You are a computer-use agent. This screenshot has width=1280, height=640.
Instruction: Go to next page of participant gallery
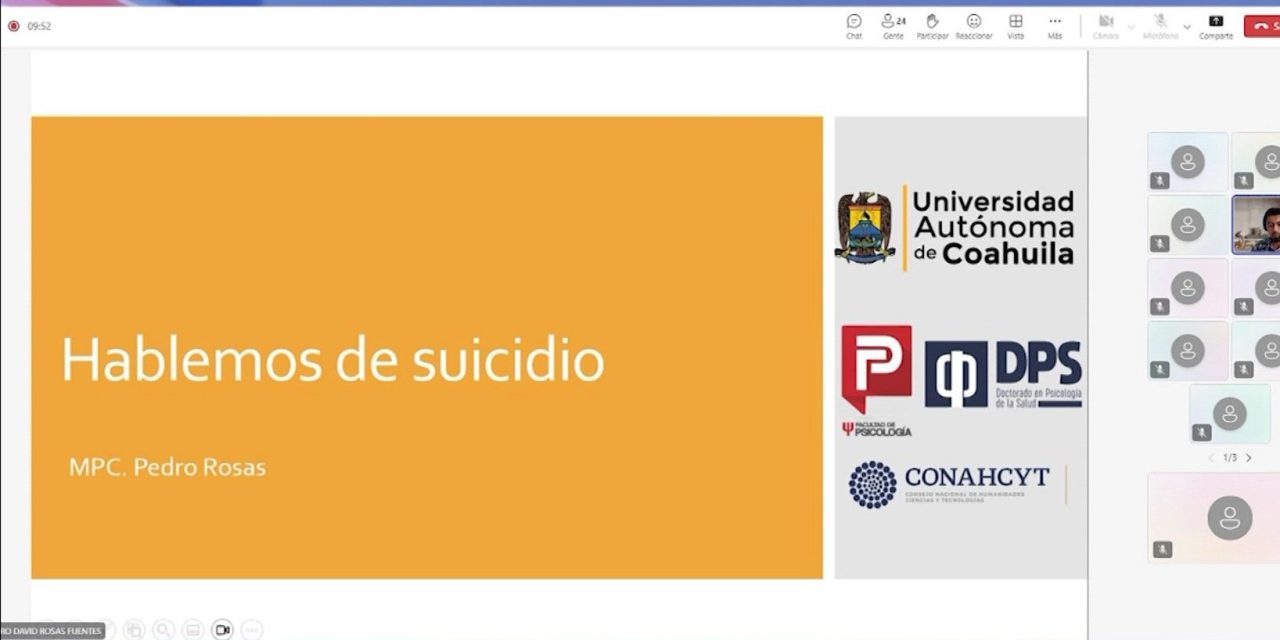[x=1249, y=458]
